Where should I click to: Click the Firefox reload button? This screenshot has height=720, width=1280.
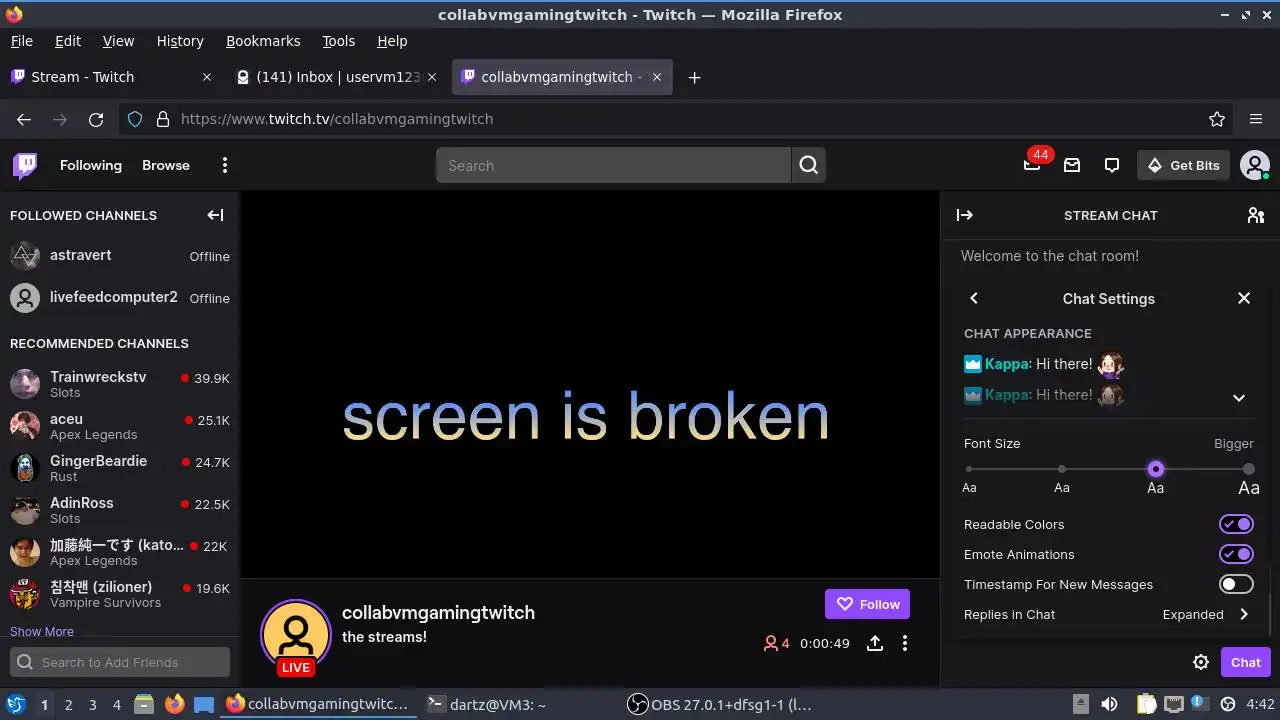96,119
